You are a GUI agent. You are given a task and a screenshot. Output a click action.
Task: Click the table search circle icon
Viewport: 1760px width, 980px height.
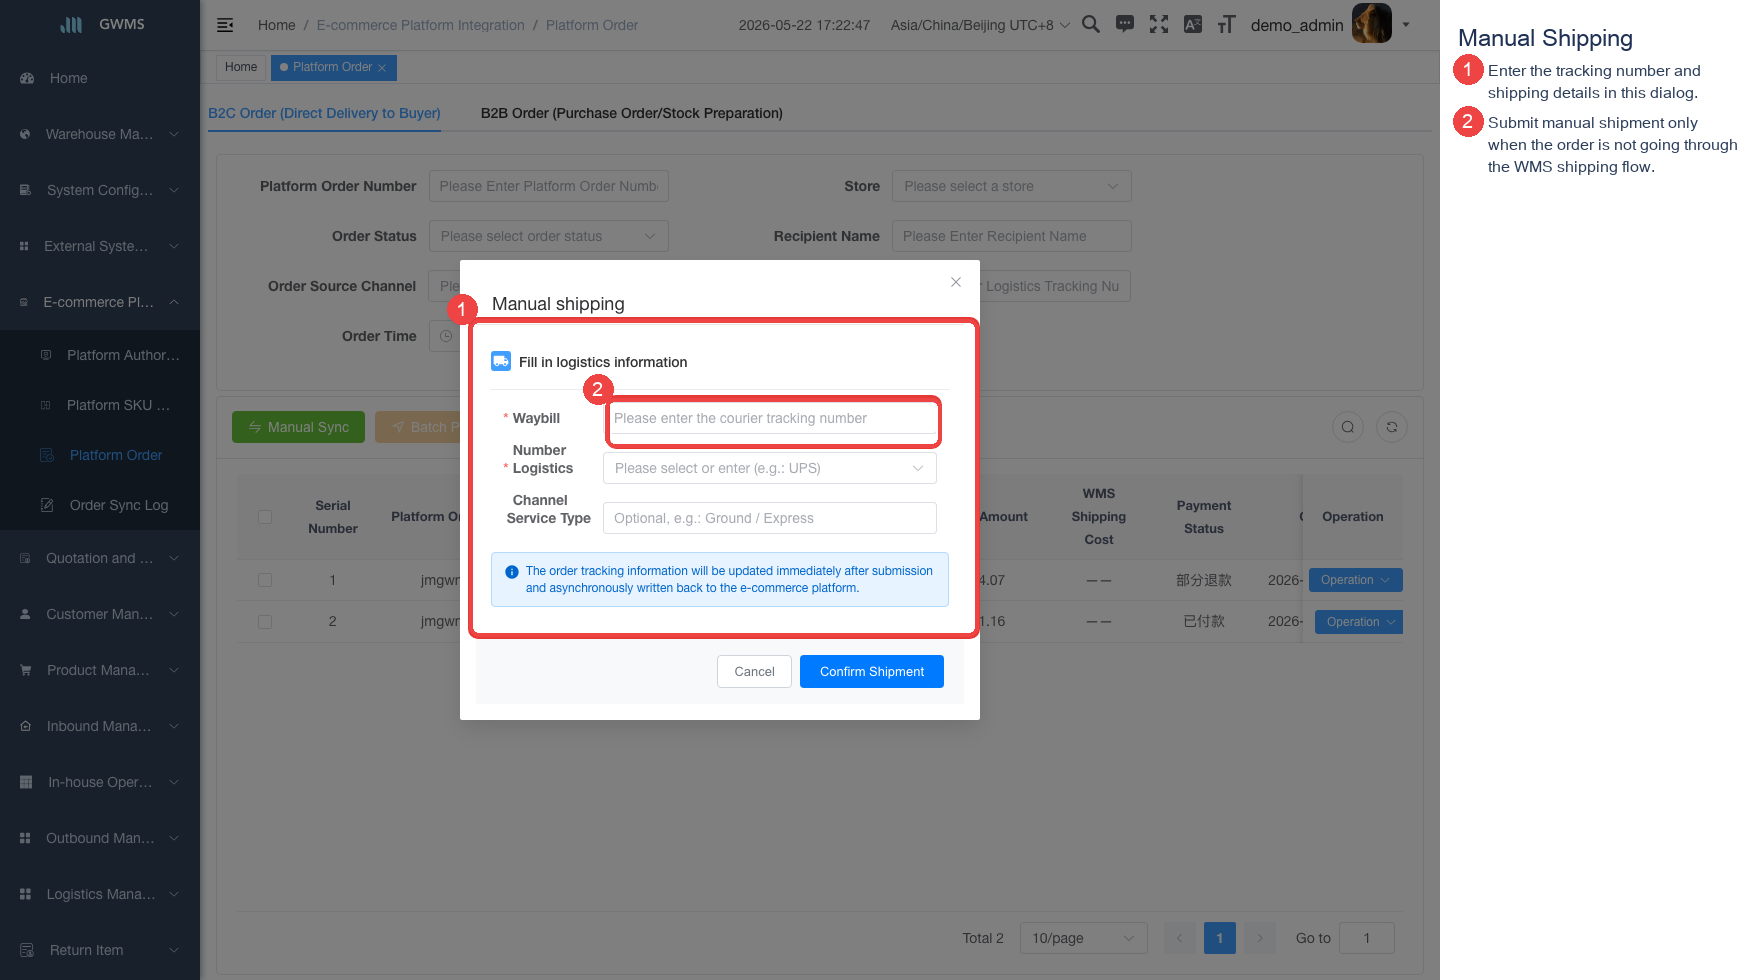pyautogui.click(x=1348, y=427)
